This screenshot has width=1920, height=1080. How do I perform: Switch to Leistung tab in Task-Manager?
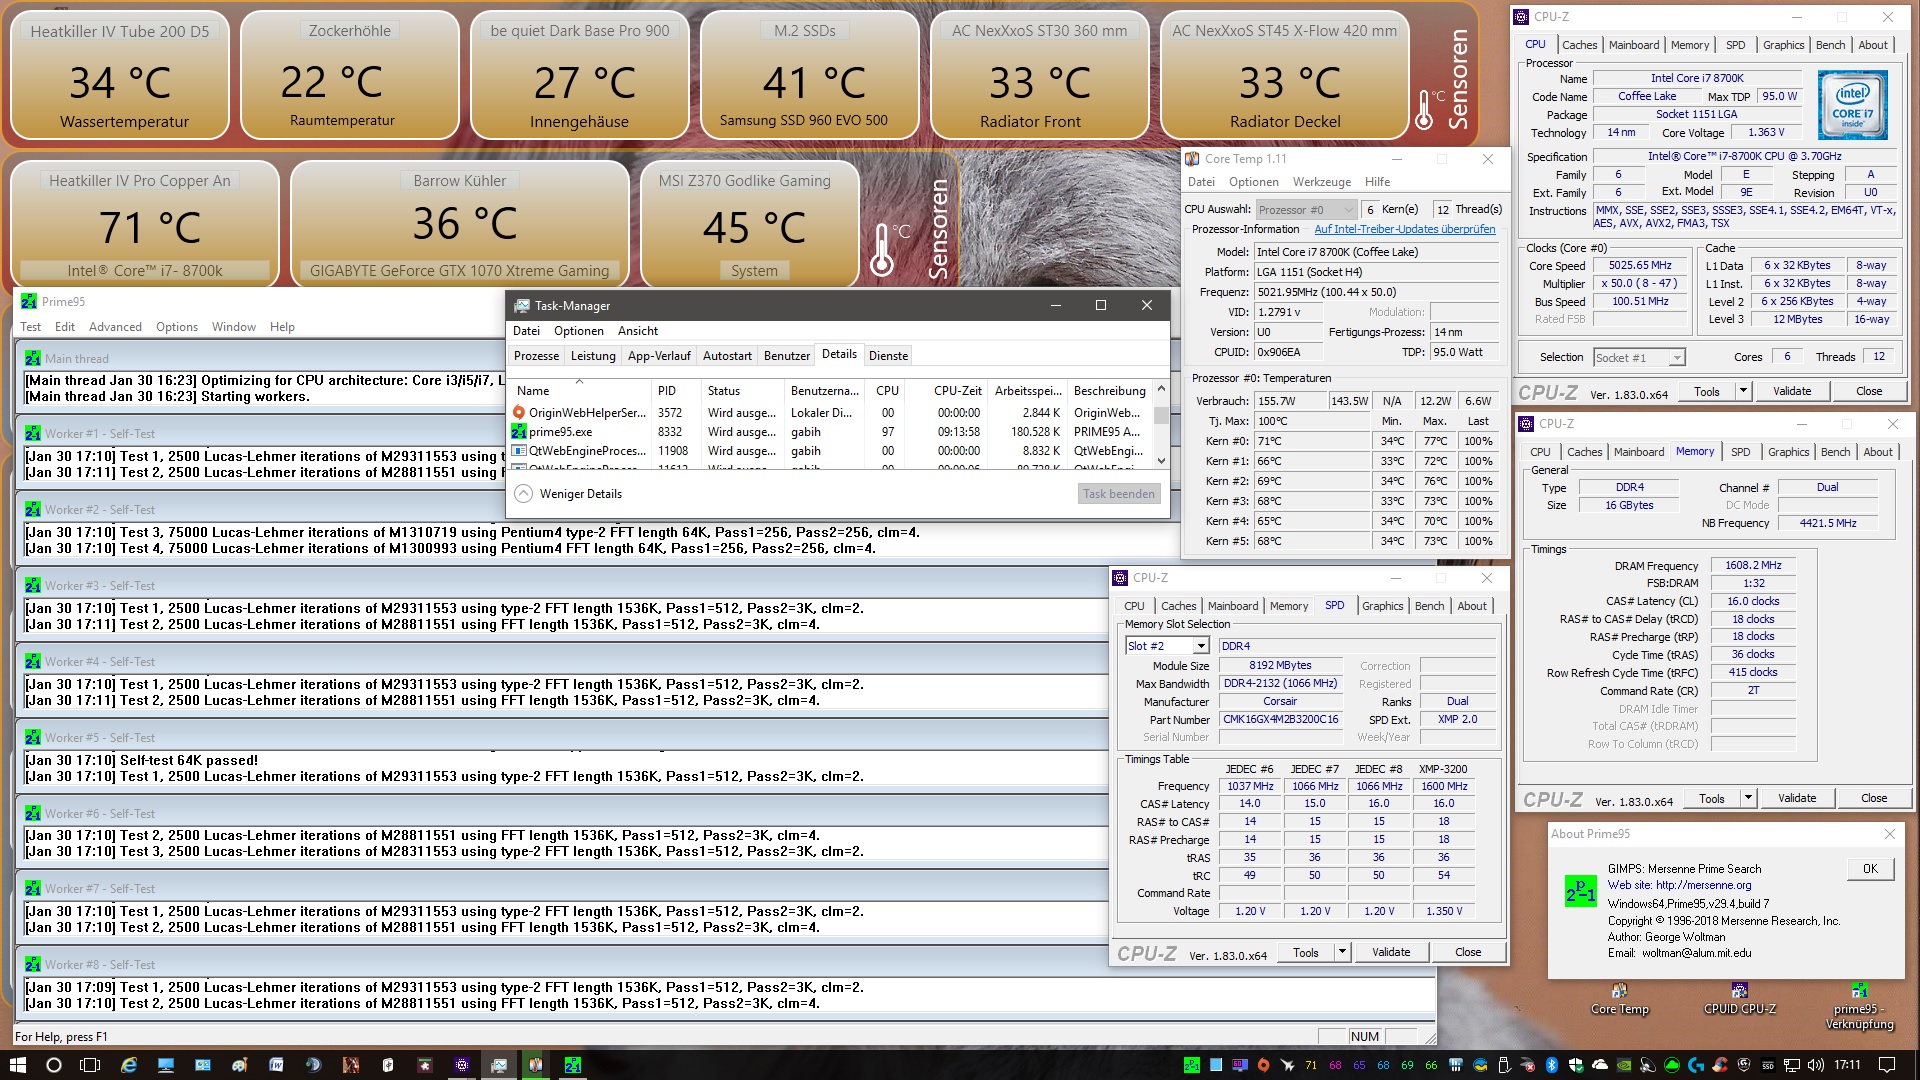593,356
